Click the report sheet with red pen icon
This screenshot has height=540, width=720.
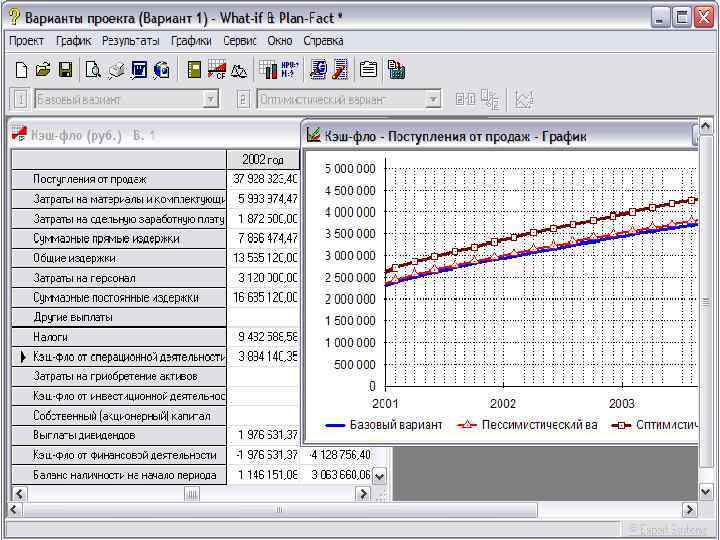coord(340,70)
